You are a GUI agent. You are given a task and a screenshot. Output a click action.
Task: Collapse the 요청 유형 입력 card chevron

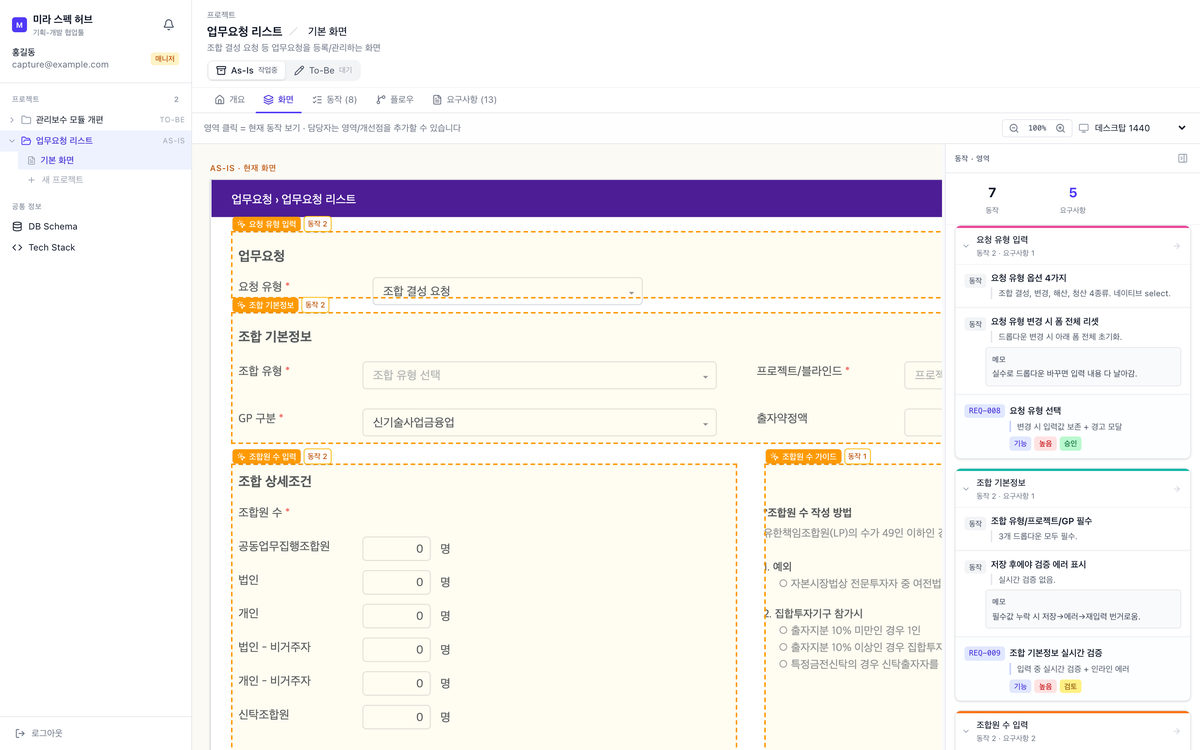pos(966,246)
